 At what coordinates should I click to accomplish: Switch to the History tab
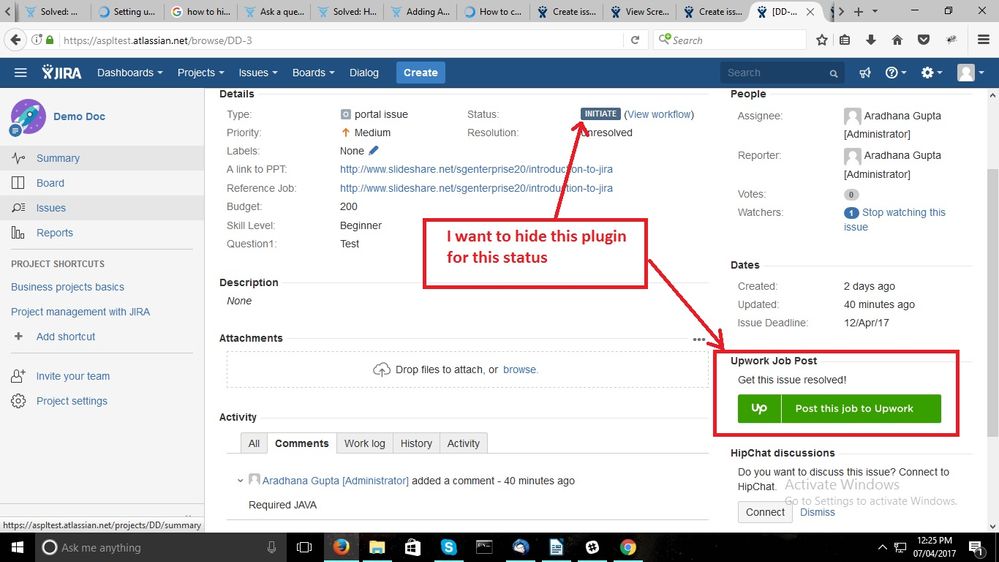416,443
